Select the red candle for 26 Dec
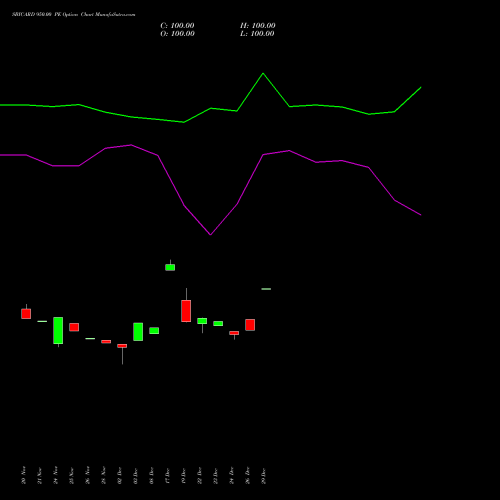Screen dimensions: 500x500 point(250,325)
